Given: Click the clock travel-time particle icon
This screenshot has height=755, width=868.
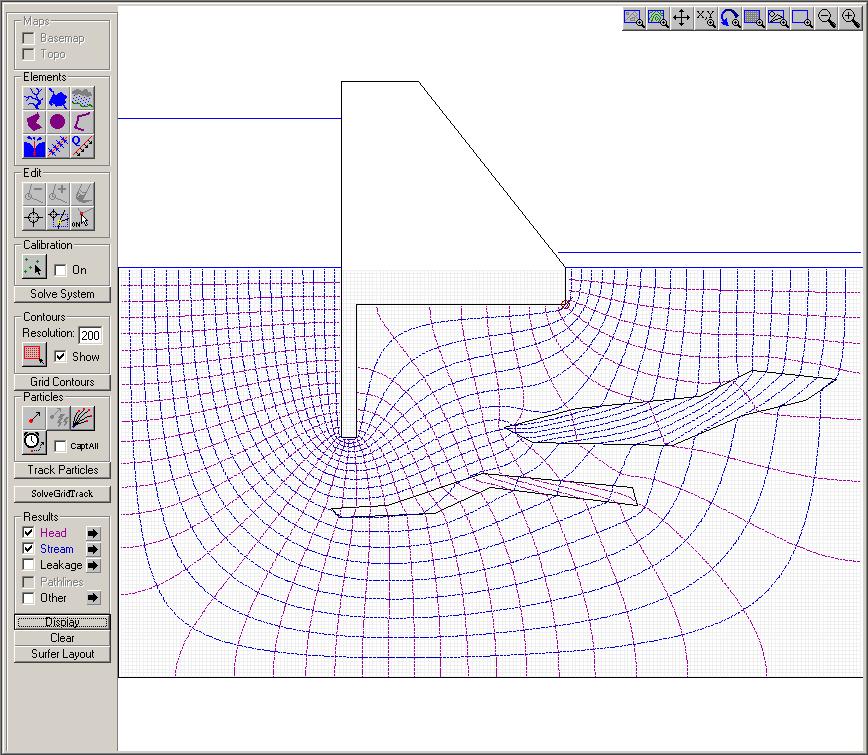Looking at the screenshot, I should tap(34, 442).
